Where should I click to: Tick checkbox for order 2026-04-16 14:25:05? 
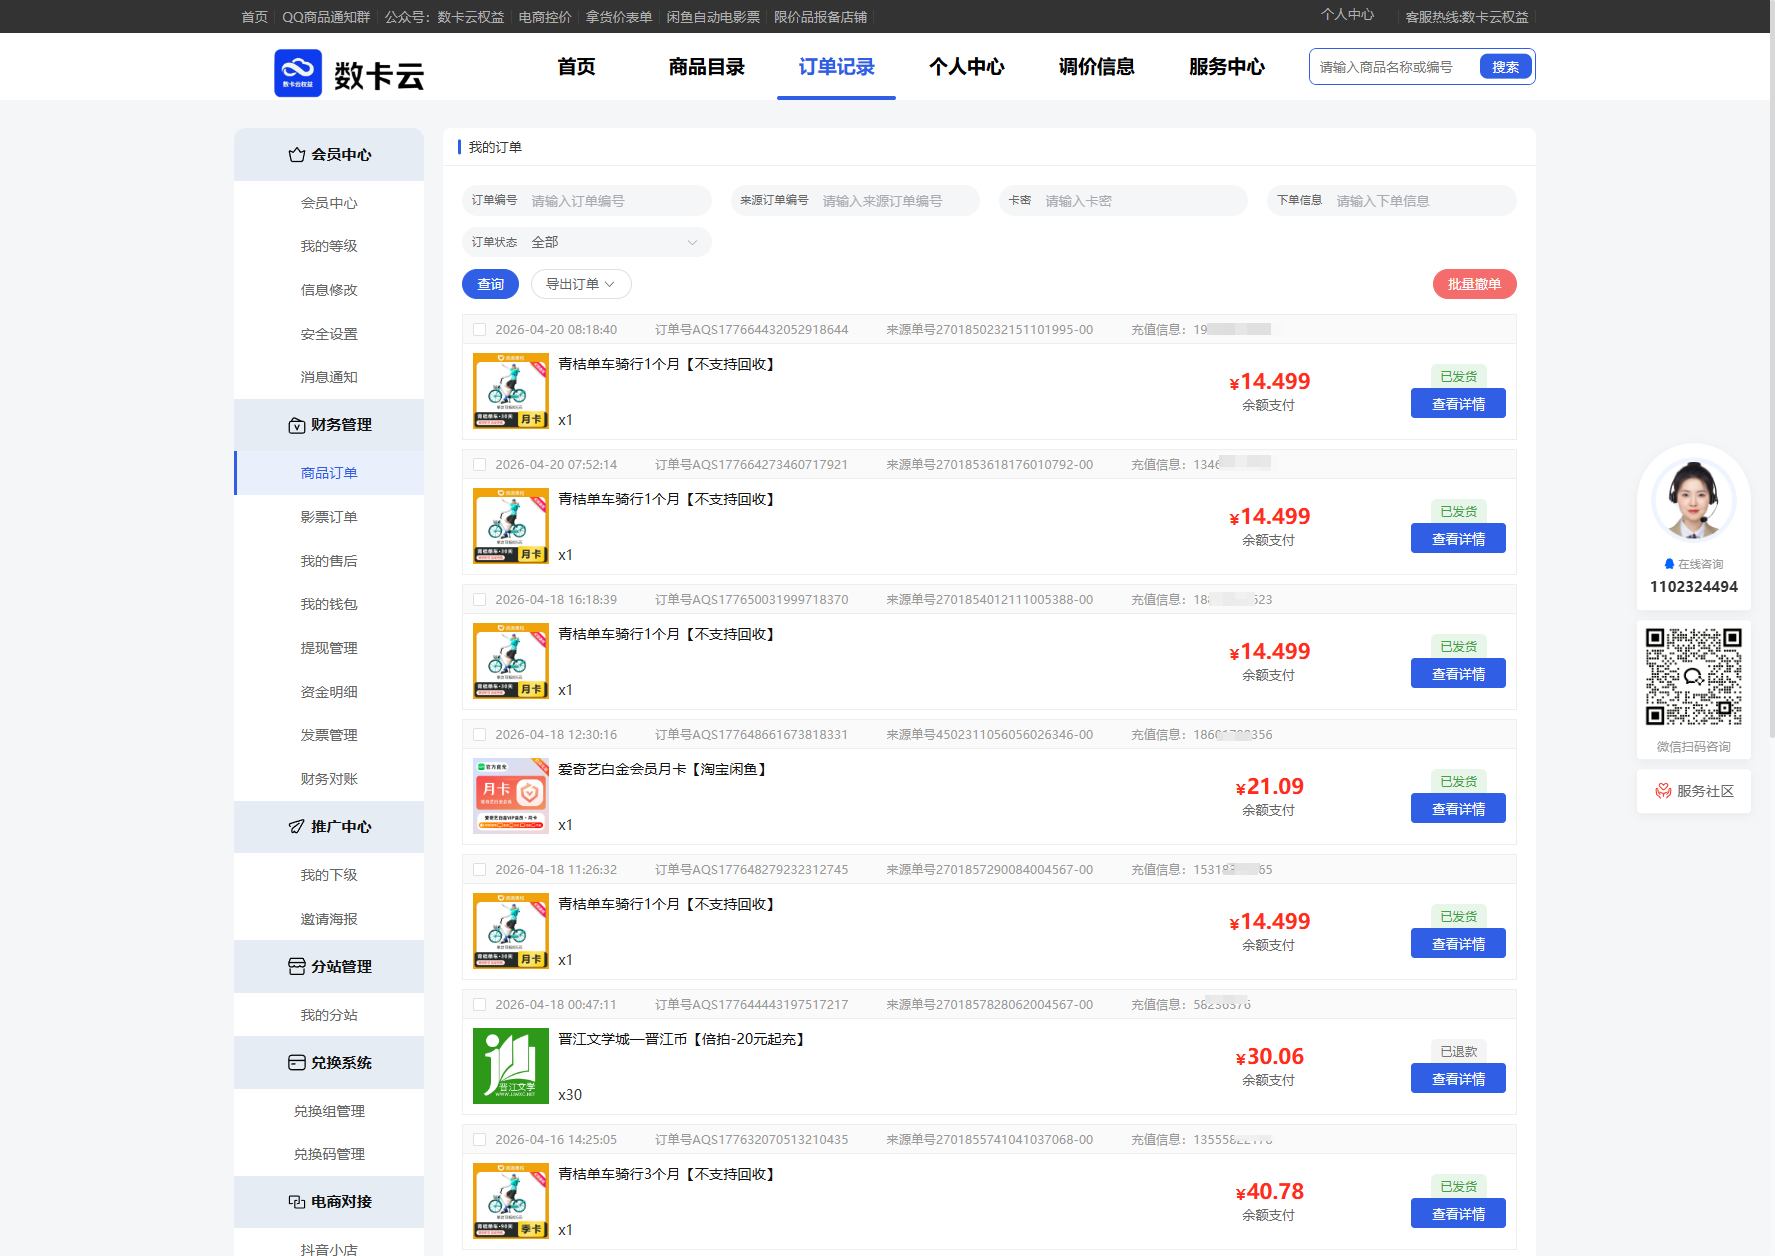point(480,1140)
